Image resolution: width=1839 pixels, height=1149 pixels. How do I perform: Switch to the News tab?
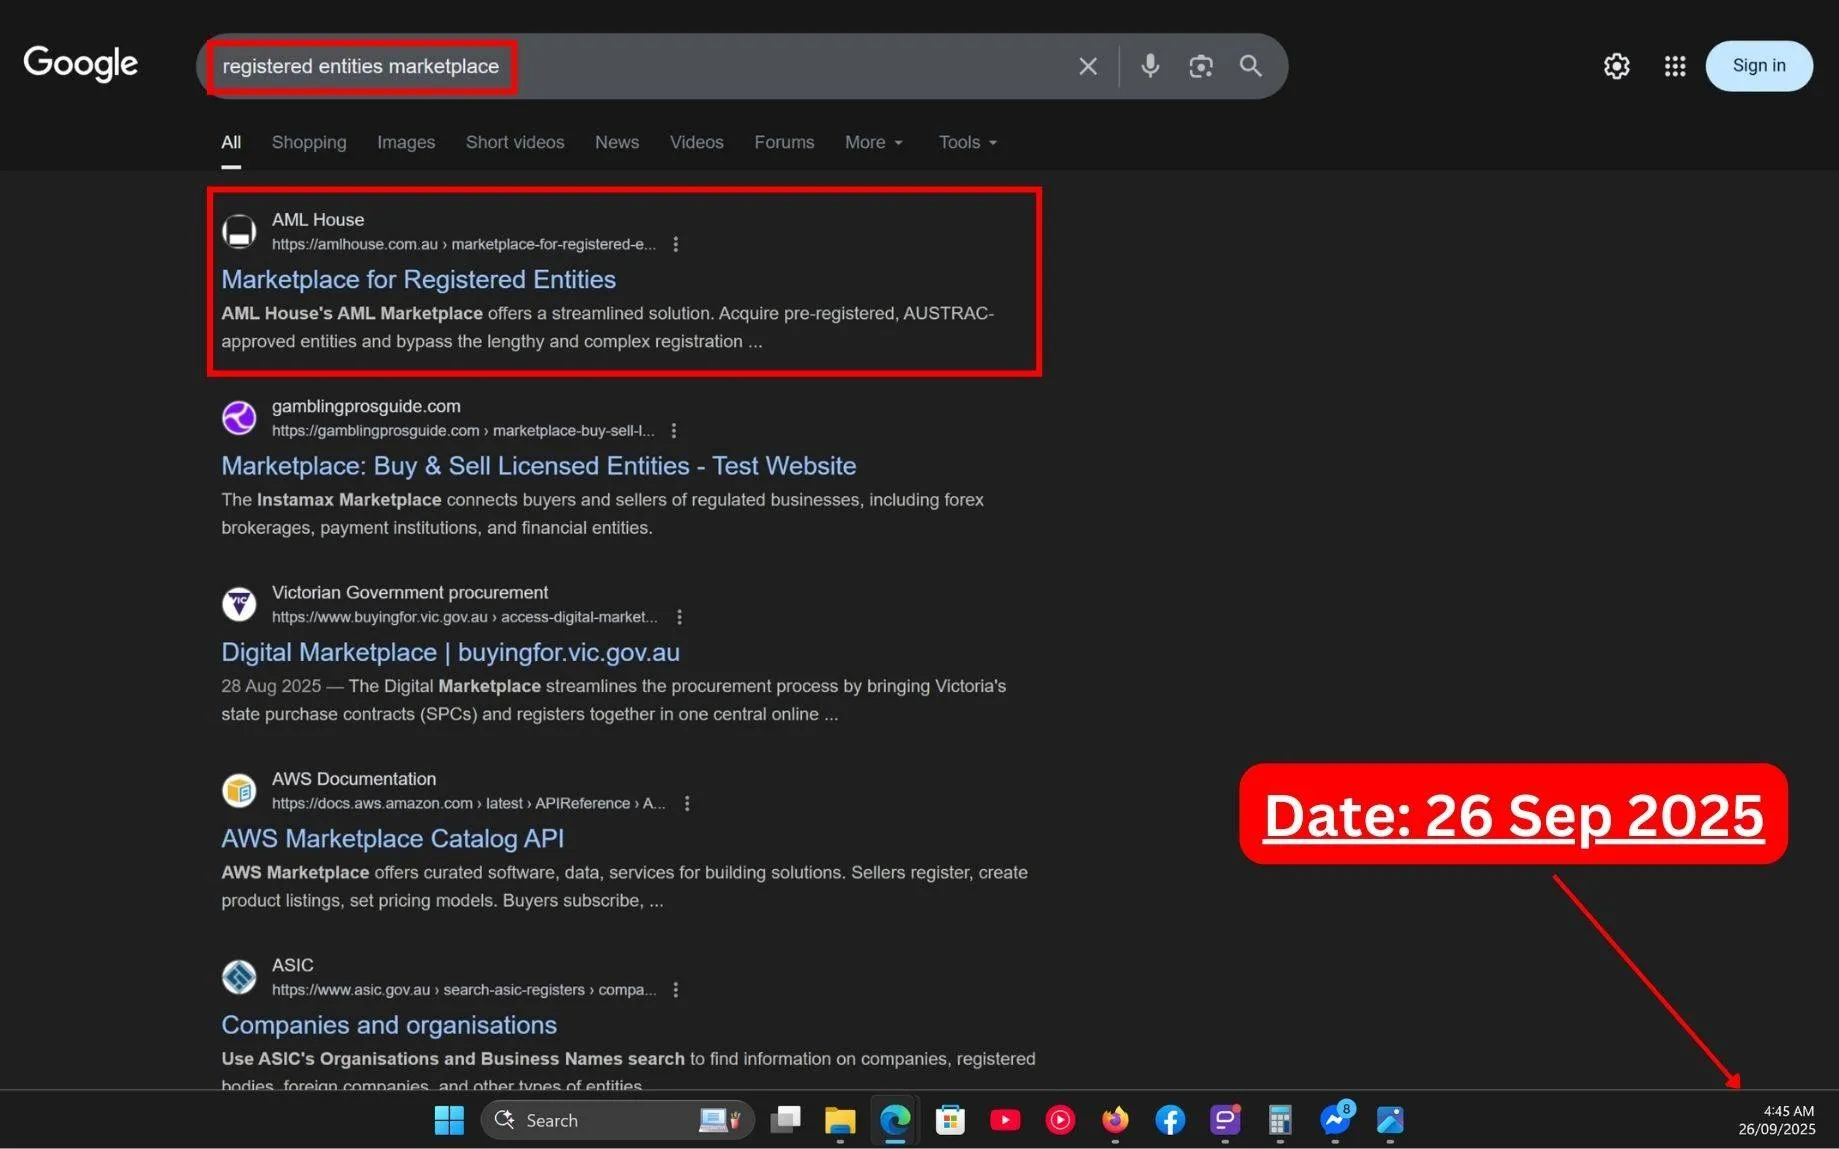click(x=616, y=142)
